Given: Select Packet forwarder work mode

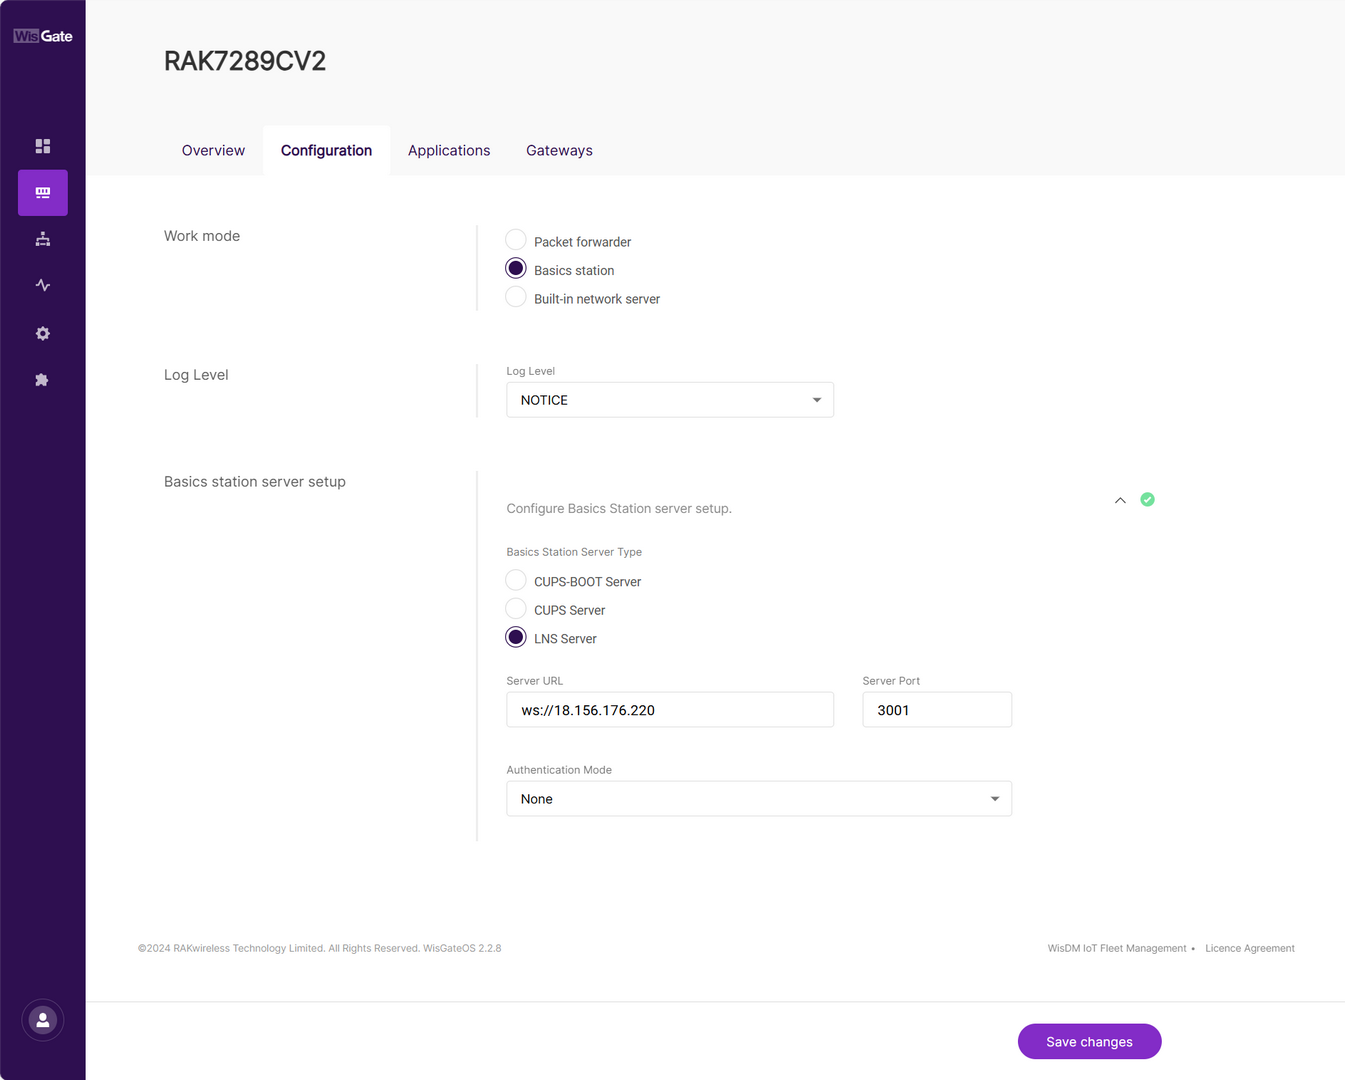Looking at the screenshot, I should [x=516, y=240].
